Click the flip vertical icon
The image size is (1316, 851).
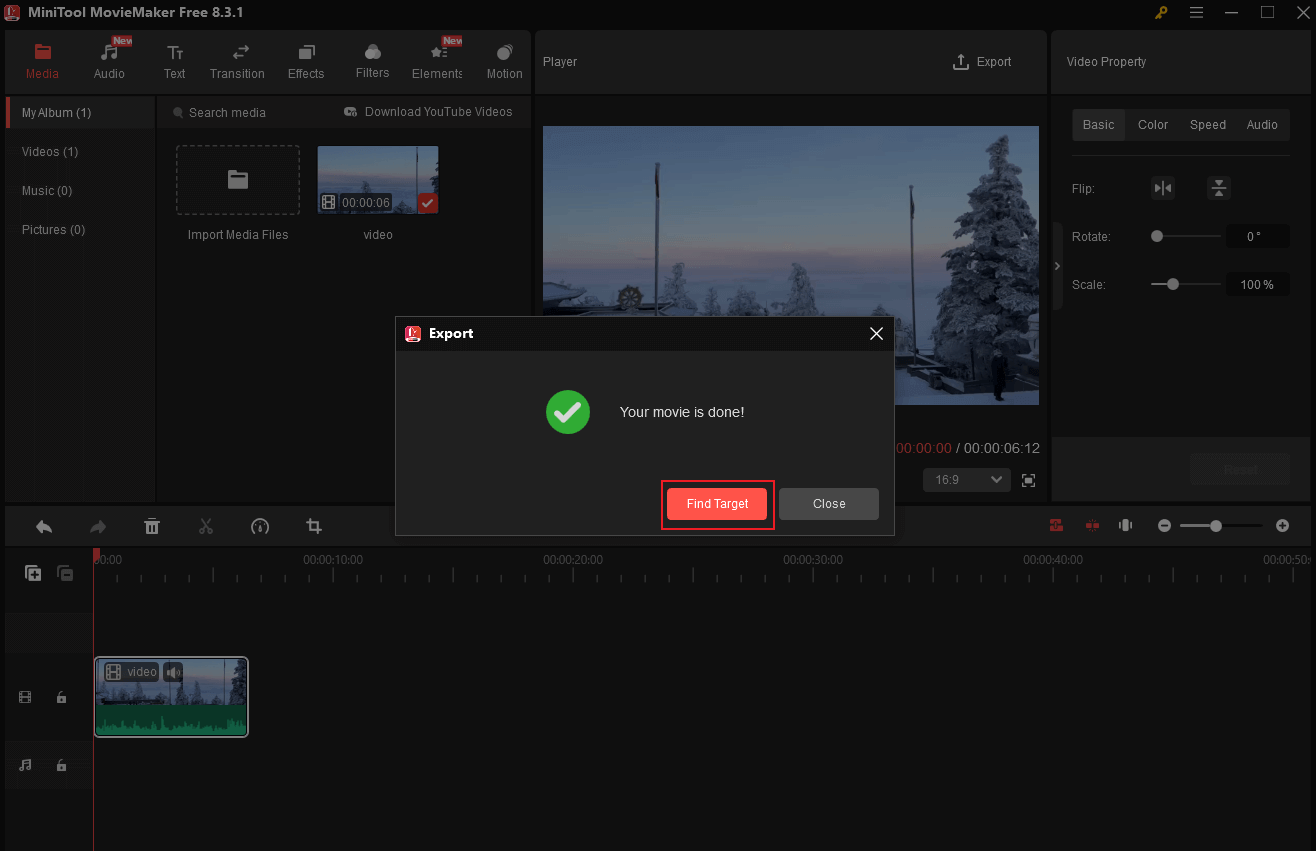1218,188
